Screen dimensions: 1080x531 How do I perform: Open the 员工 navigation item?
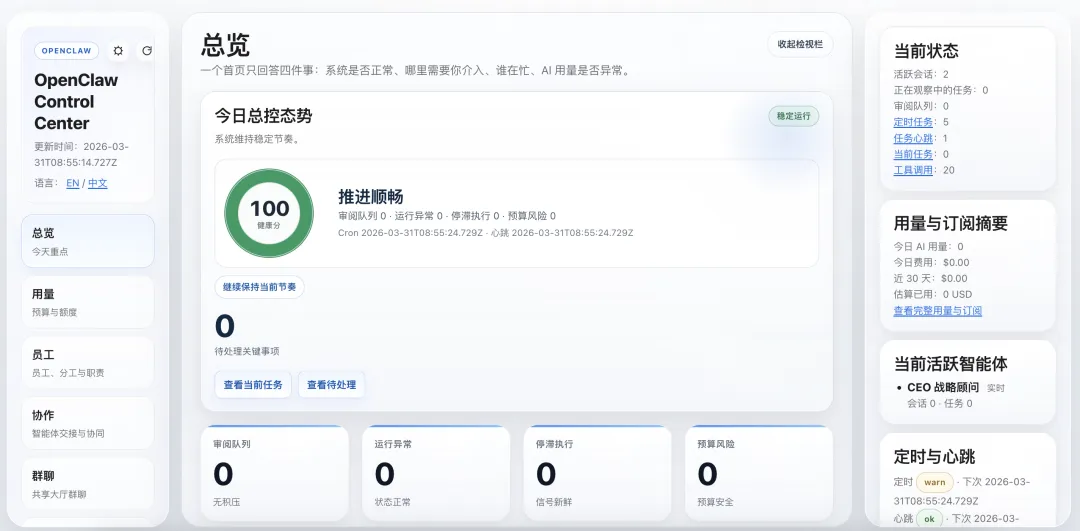88,363
